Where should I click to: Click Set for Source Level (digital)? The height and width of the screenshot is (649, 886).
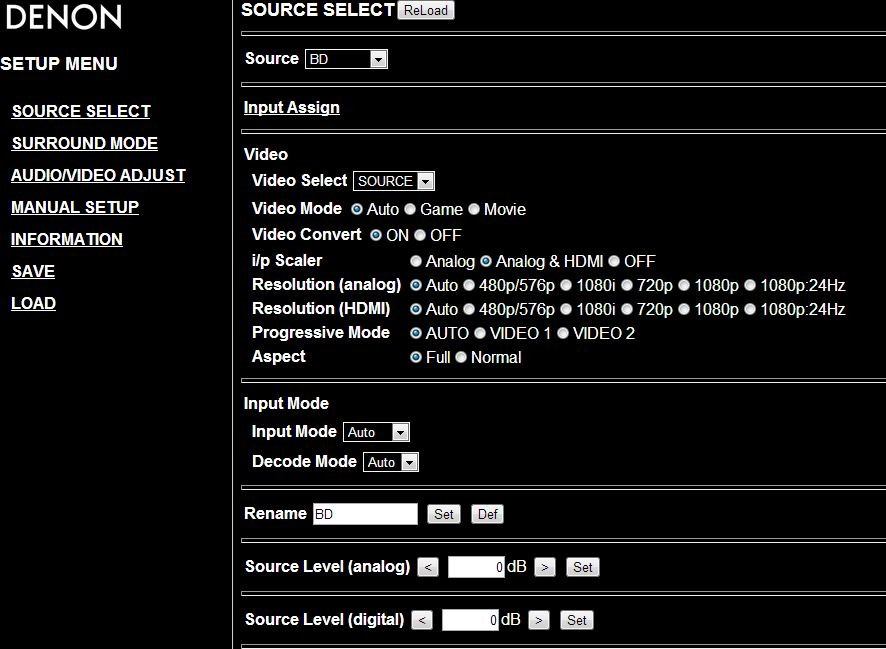[577, 620]
